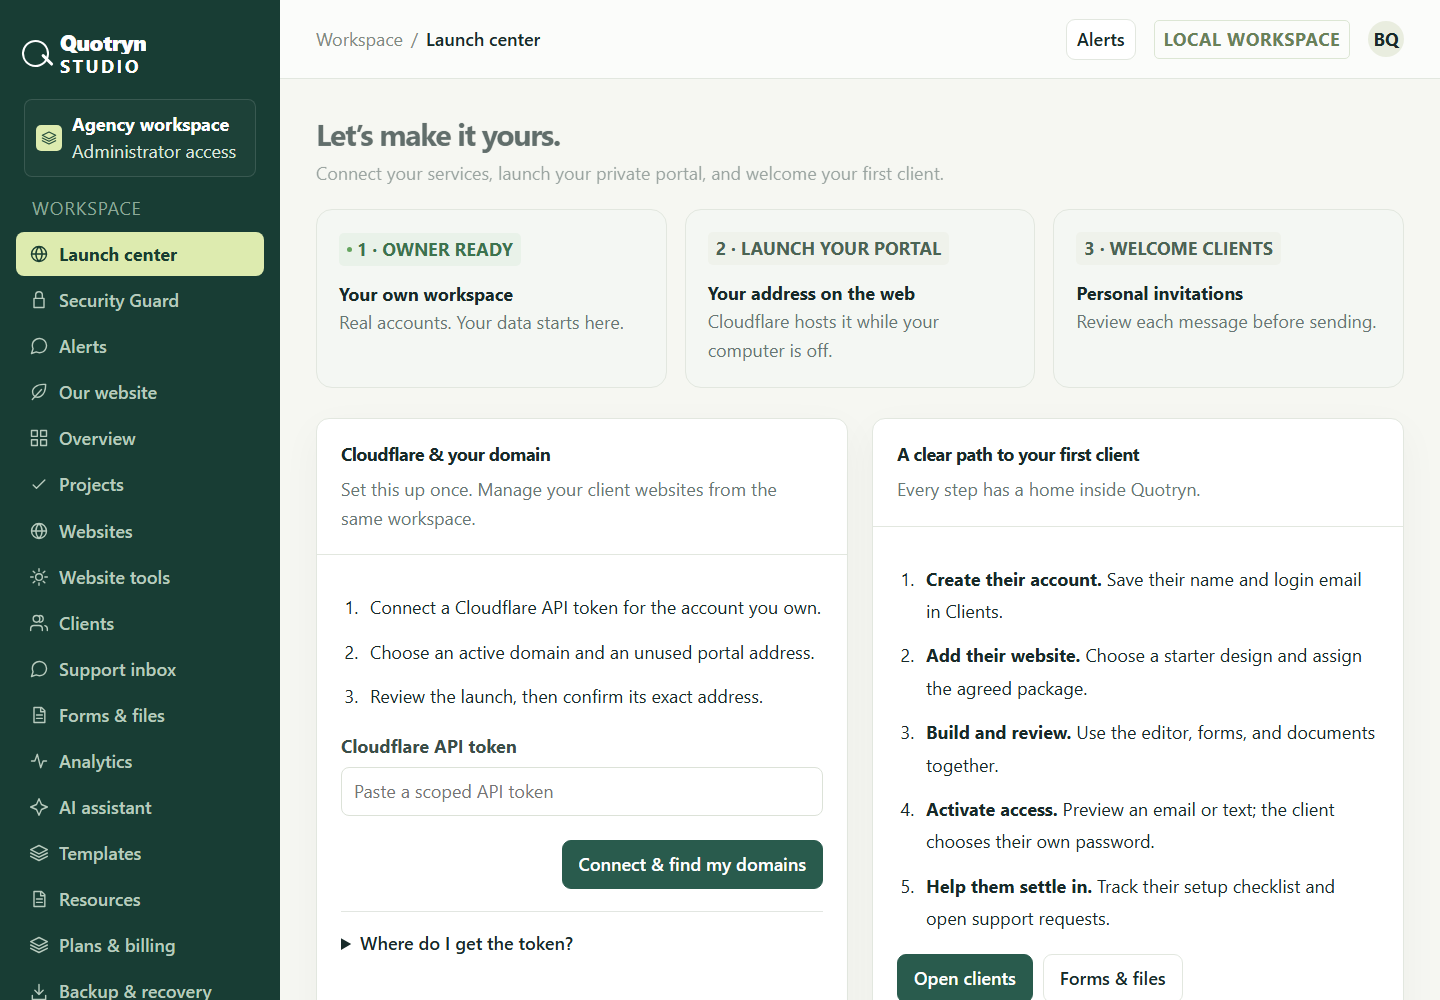Click the Websites globe icon

coord(39,531)
